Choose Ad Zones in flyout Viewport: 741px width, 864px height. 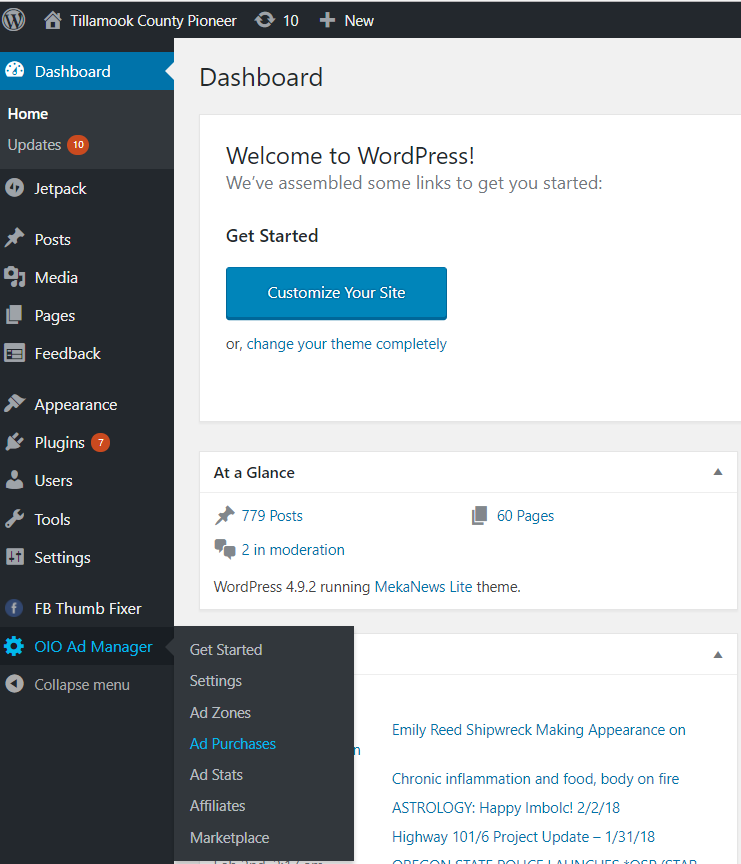pyautogui.click(x=220, y=712)
